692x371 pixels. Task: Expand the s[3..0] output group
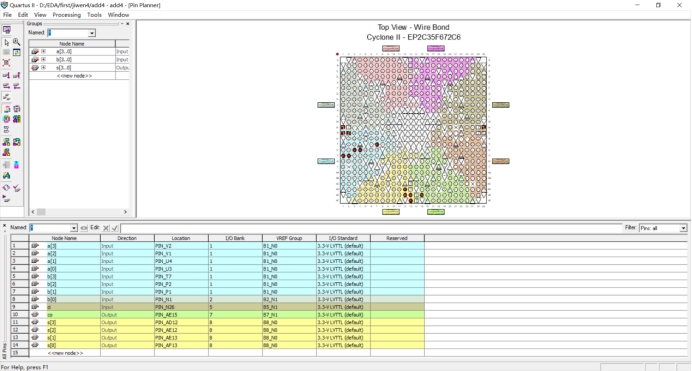pyautogui.click(x=43, y=67)
